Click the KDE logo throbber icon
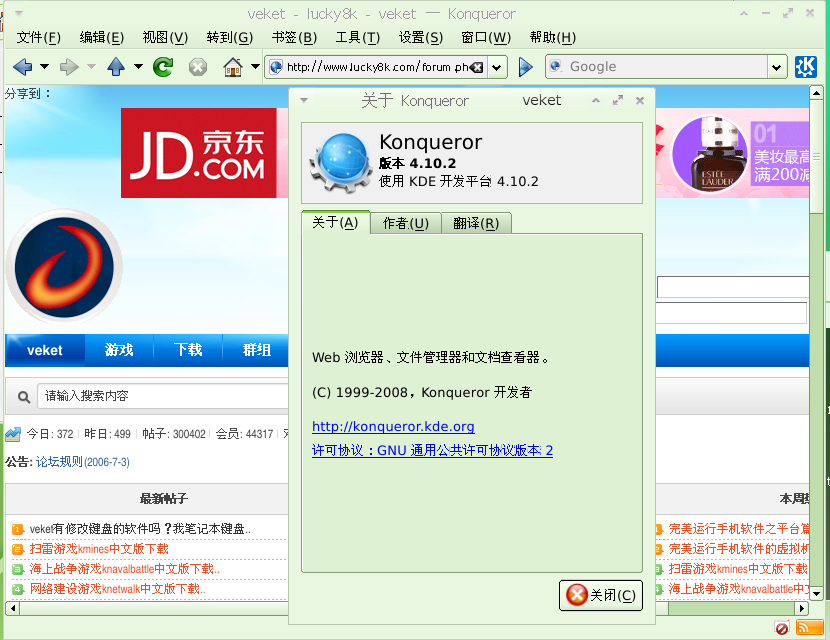830x640 pixels. (806, 67)
